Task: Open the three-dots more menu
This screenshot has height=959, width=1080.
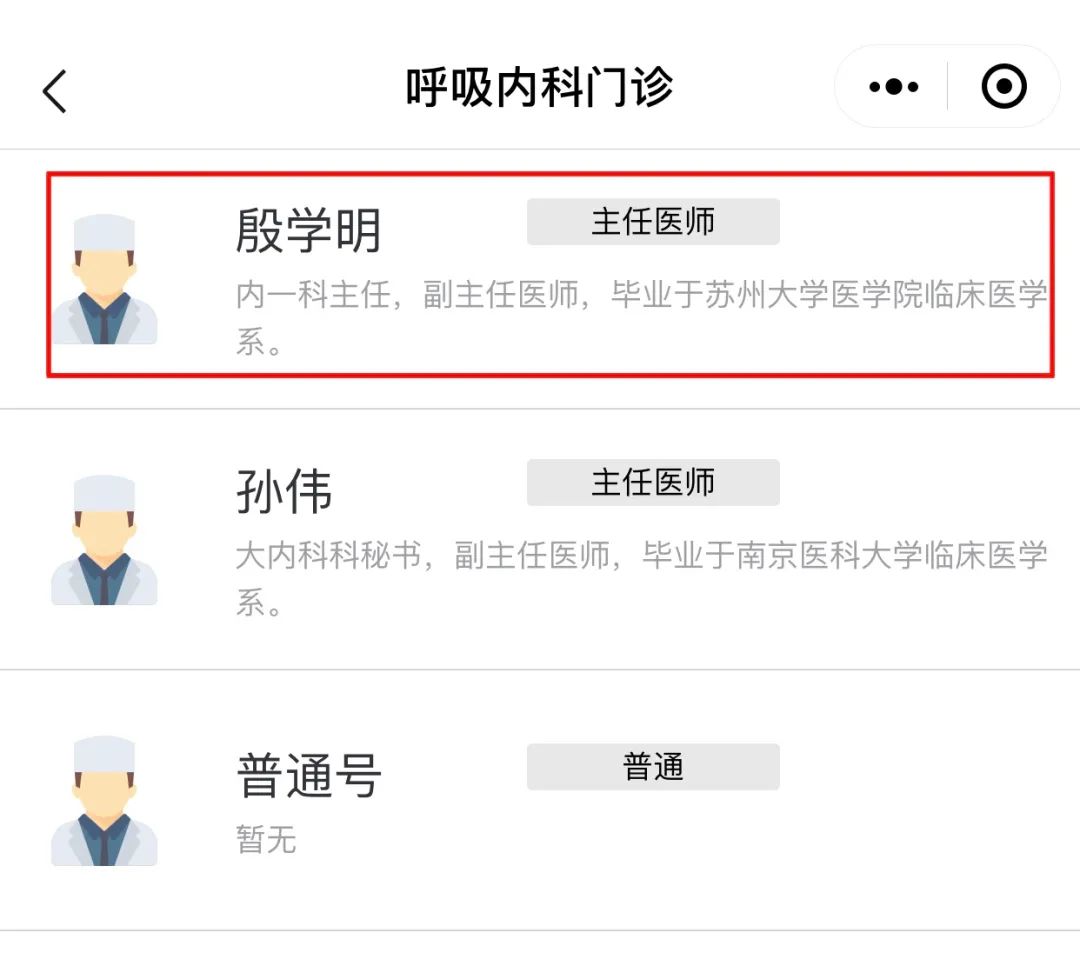Action: (x=893, y=87)
